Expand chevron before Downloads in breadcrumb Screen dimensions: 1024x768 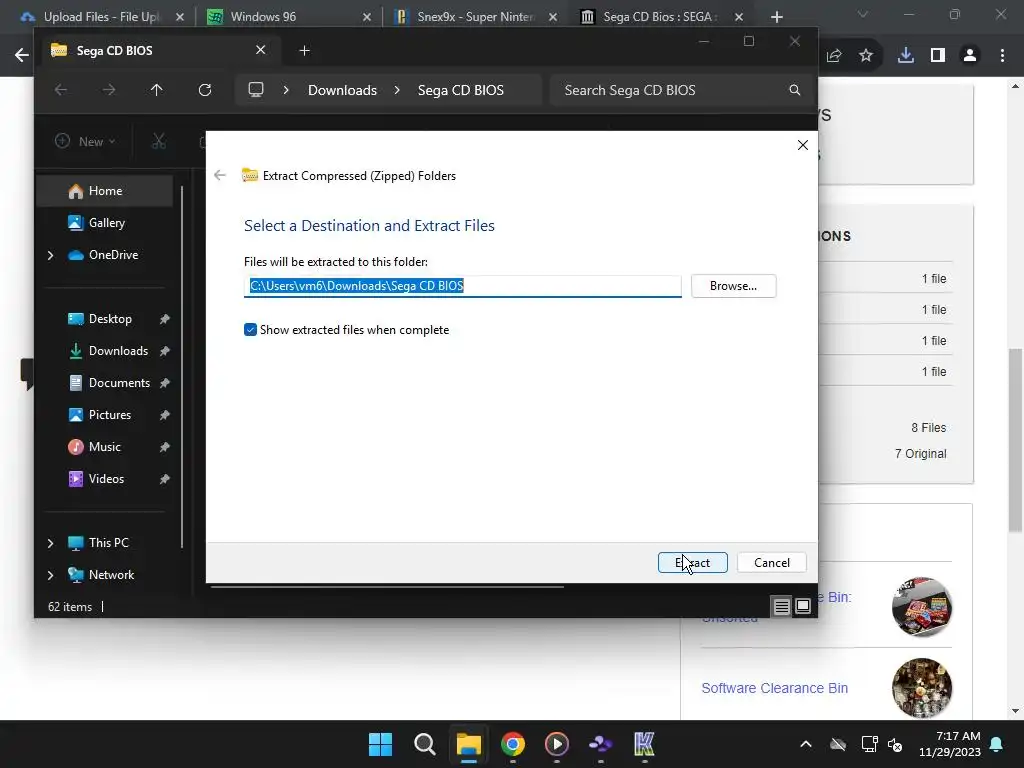coord(286,90)
